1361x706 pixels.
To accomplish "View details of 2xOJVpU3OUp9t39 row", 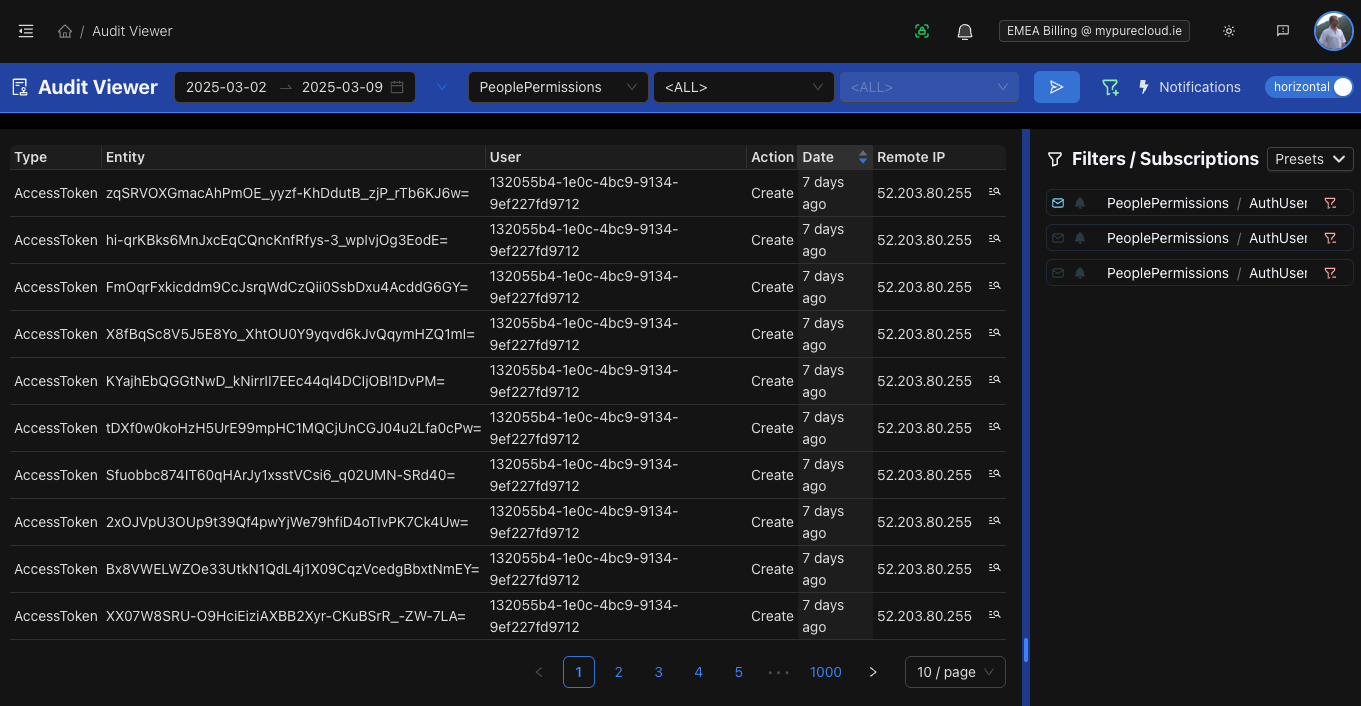I will 994,521.
